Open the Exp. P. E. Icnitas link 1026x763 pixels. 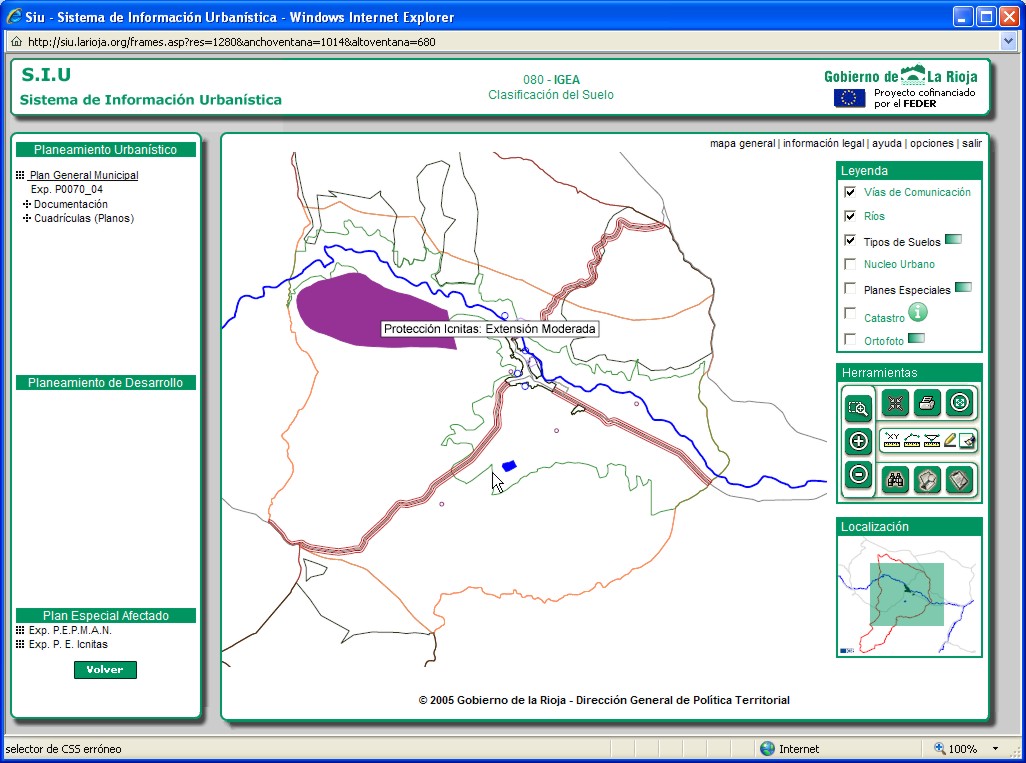[x=68, y=644]
